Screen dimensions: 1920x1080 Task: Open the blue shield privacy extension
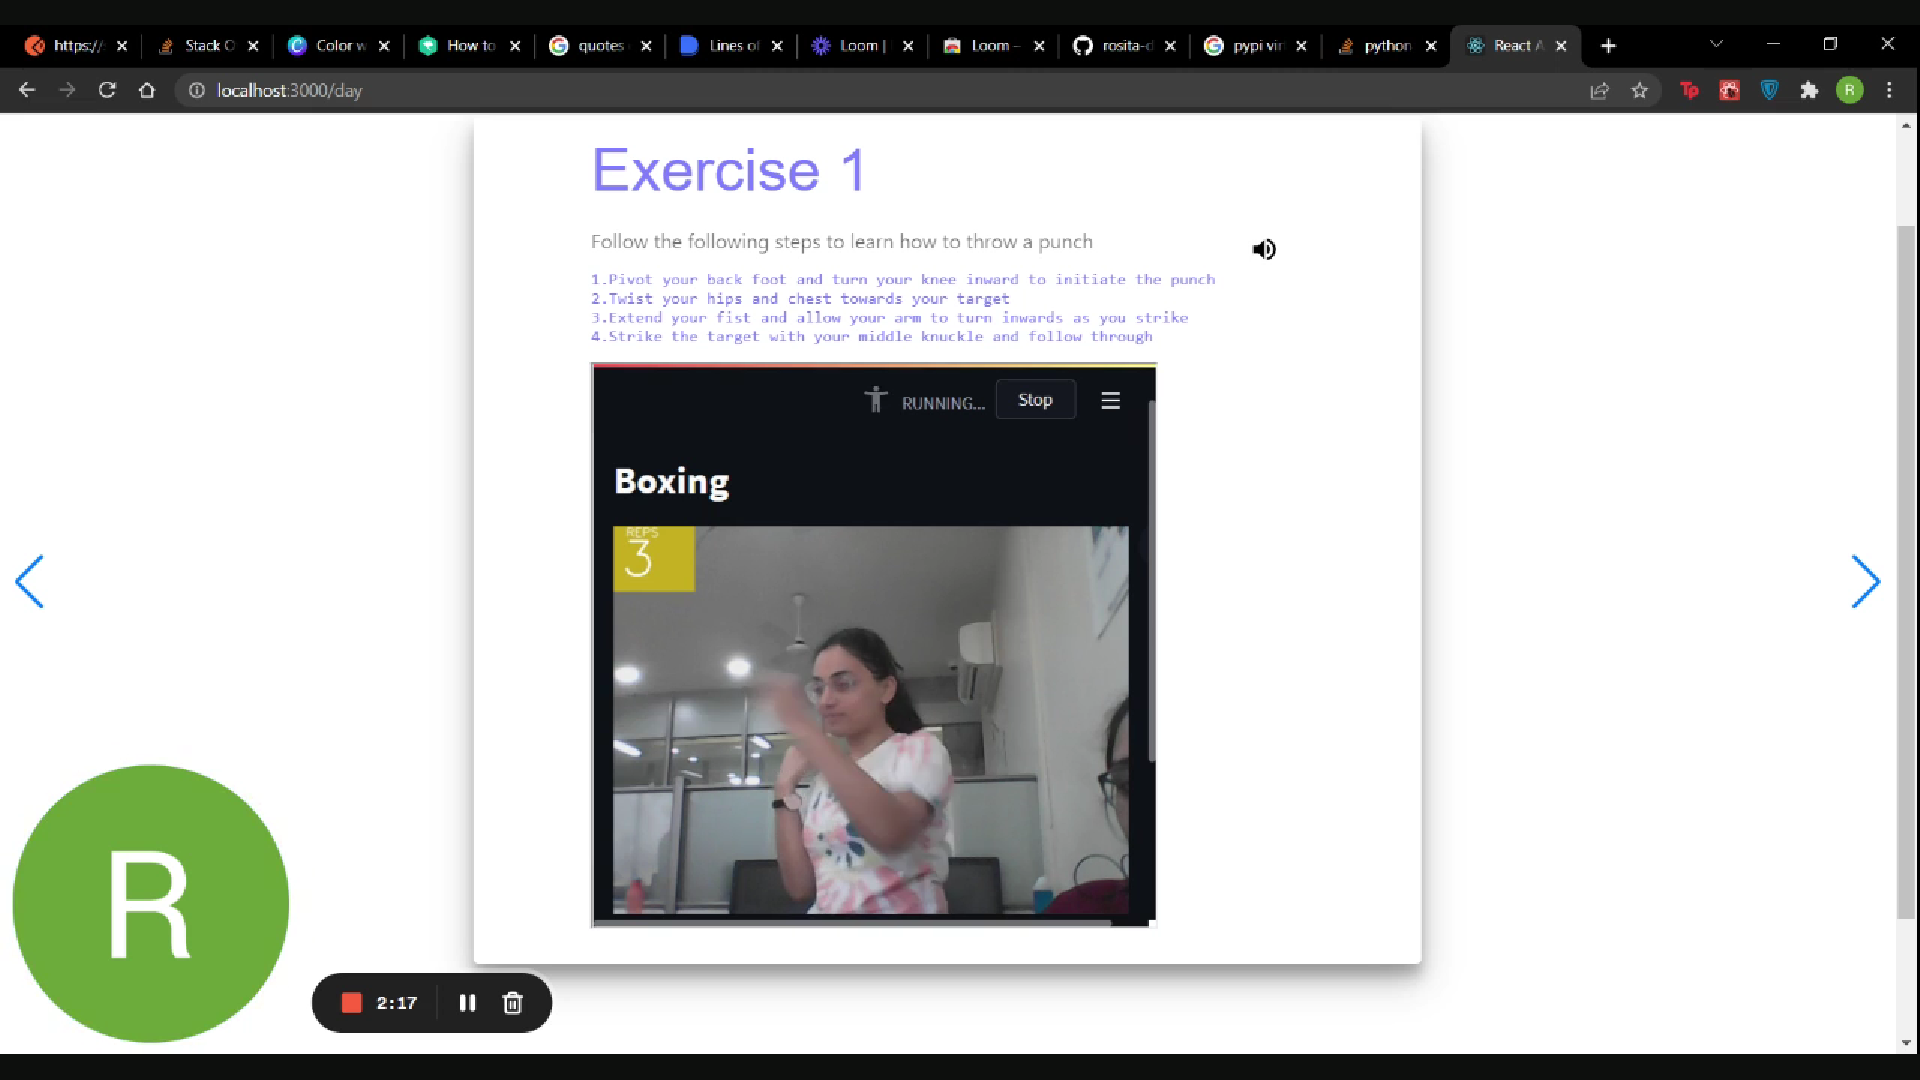tap(1770, 90)
